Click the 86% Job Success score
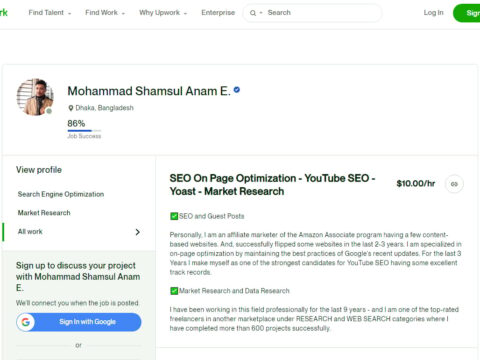This screenshot has width=480, height=360. pos(76,123)
